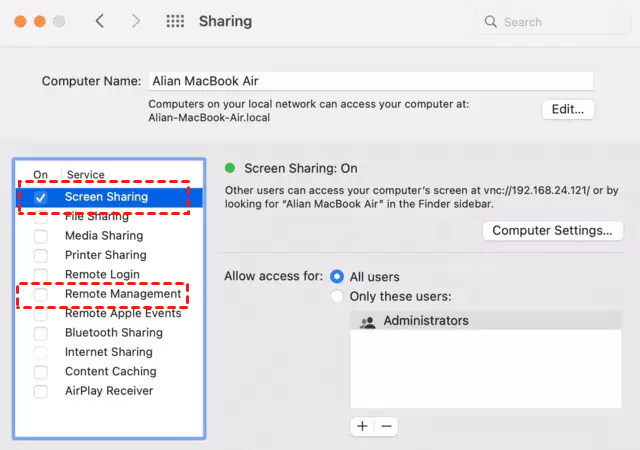This screenshot has height=450, width=640.
Task: Select Content Caching service row
Action: (110, 371)
